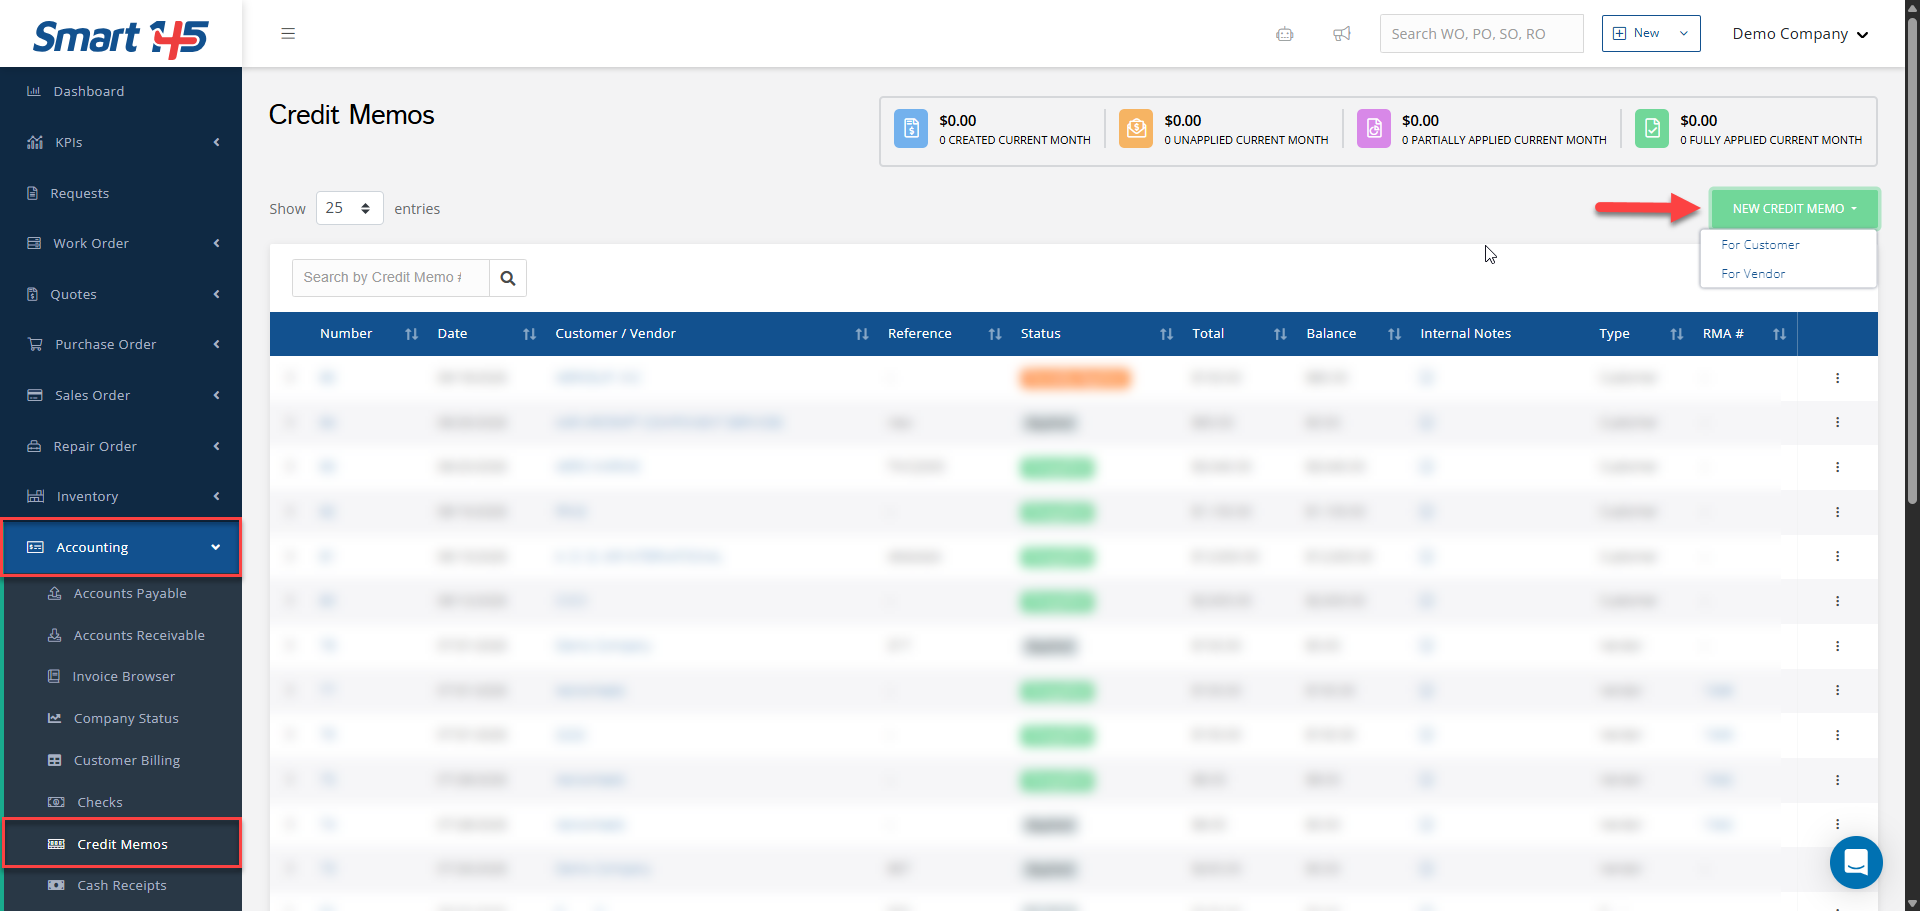Image resolution: width=1920 pixels, height=911 pixels.
Task: Click the robot assistant icon in header
Action: click(x=1285, y=34)
